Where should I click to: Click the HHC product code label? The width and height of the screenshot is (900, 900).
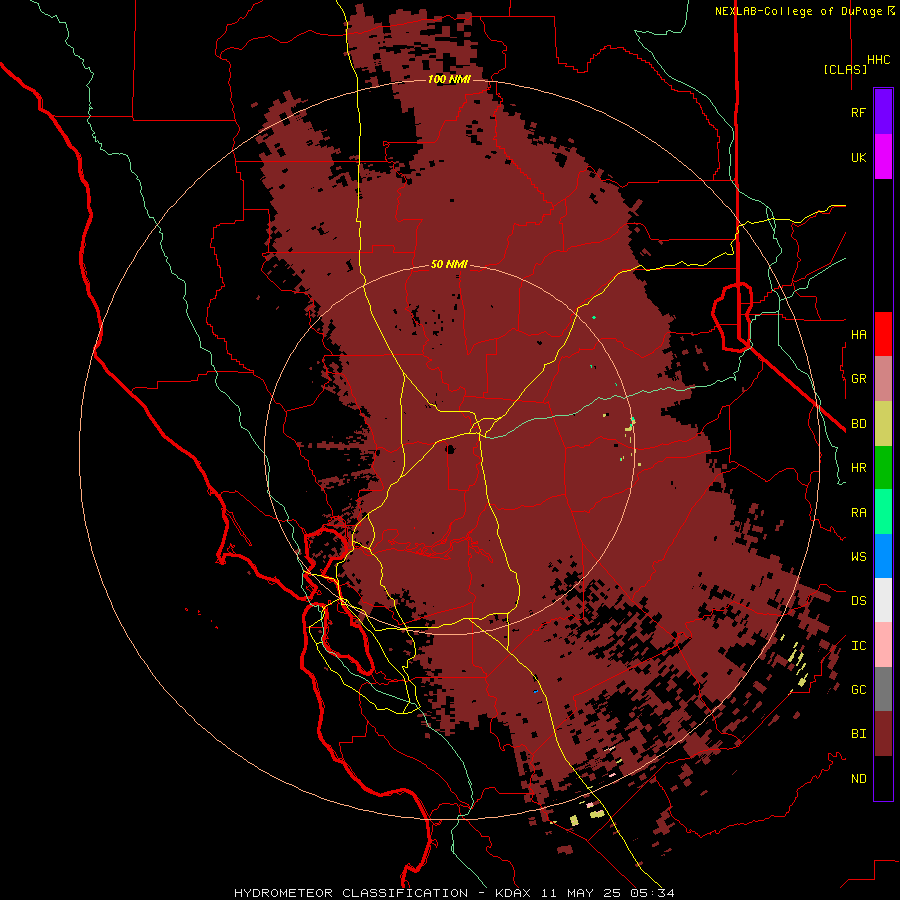pyautogui.click(x=878, y=60)
